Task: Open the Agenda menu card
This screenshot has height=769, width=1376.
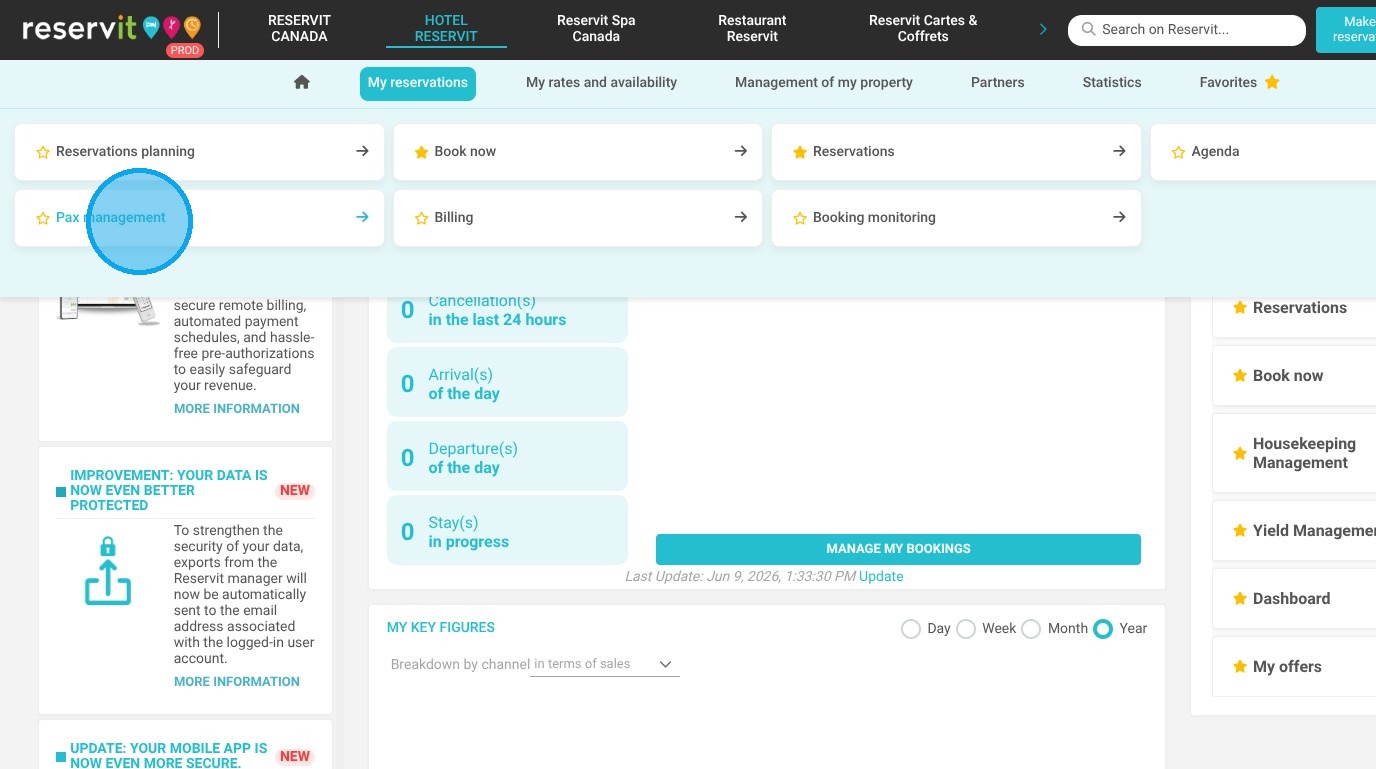Action: (x=1263, y=152)
